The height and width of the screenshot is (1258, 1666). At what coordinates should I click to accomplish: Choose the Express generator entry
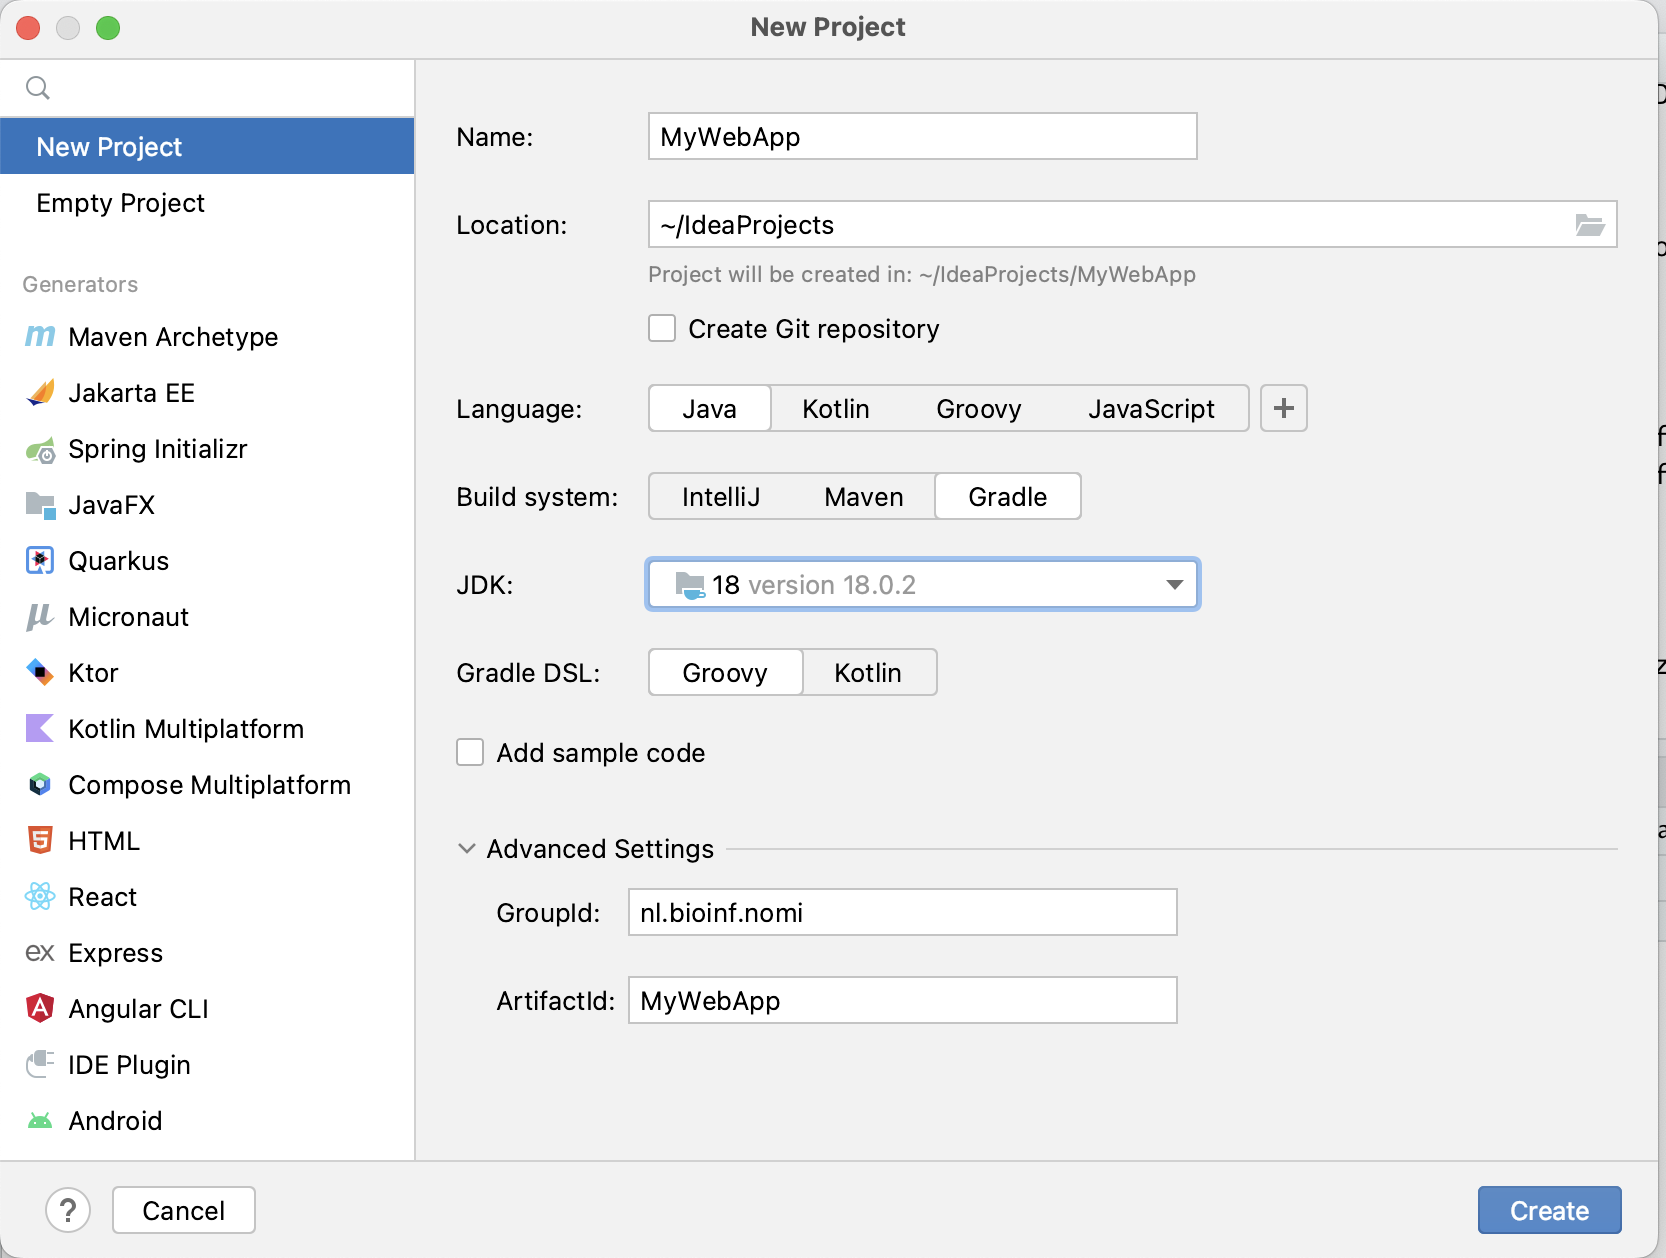(x=207, y=953)
